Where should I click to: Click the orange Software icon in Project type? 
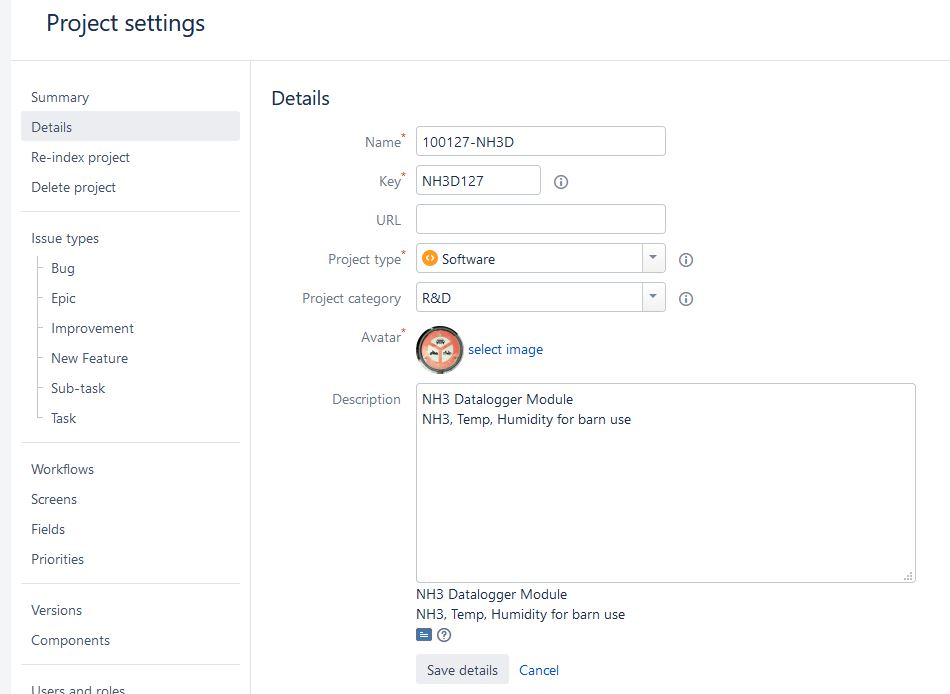tap(430, 258)
